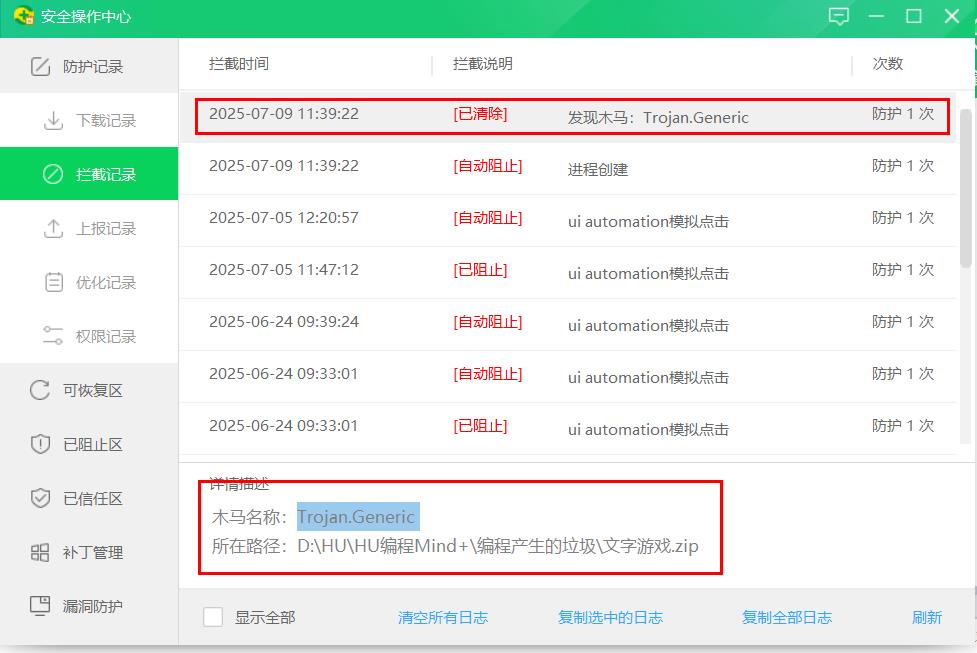Screen dimensions: 977x653
Task: Click the 下载记录 download icon
Action: 54,120
